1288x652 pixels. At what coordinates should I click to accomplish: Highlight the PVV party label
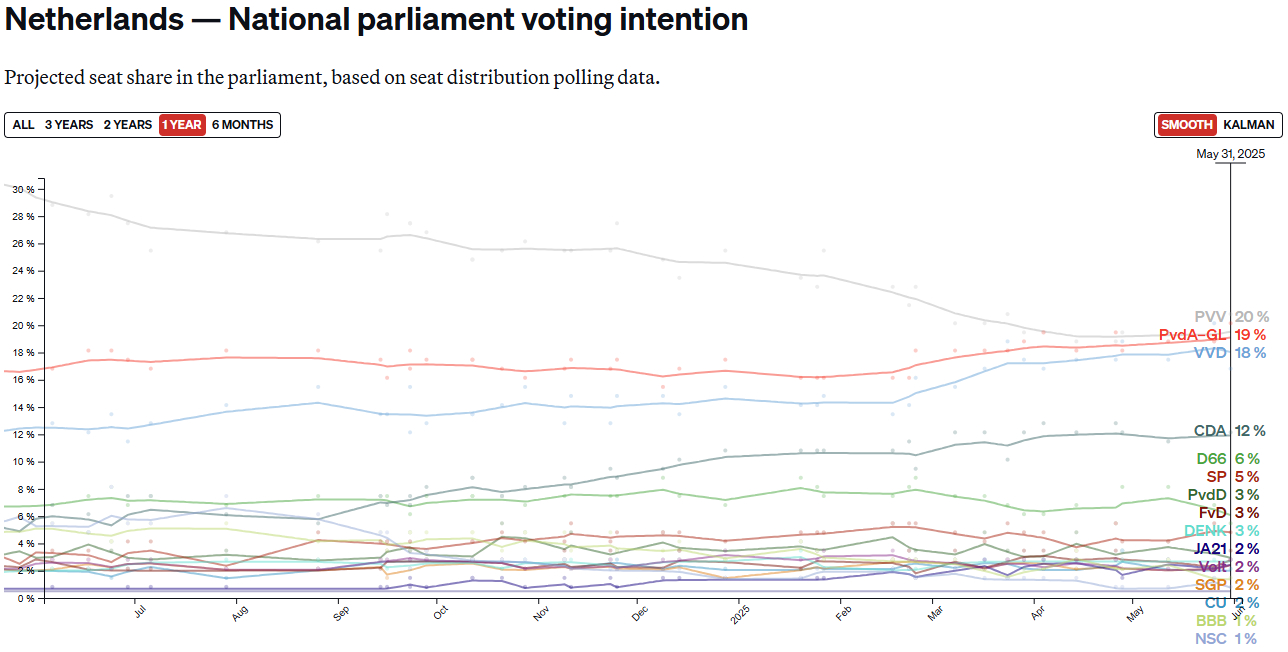click(x=1210, y=317)
